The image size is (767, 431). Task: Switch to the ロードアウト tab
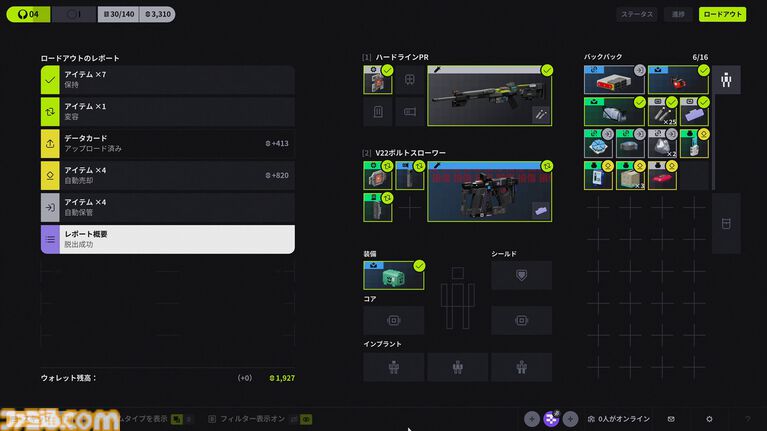[x=722, y=15]
